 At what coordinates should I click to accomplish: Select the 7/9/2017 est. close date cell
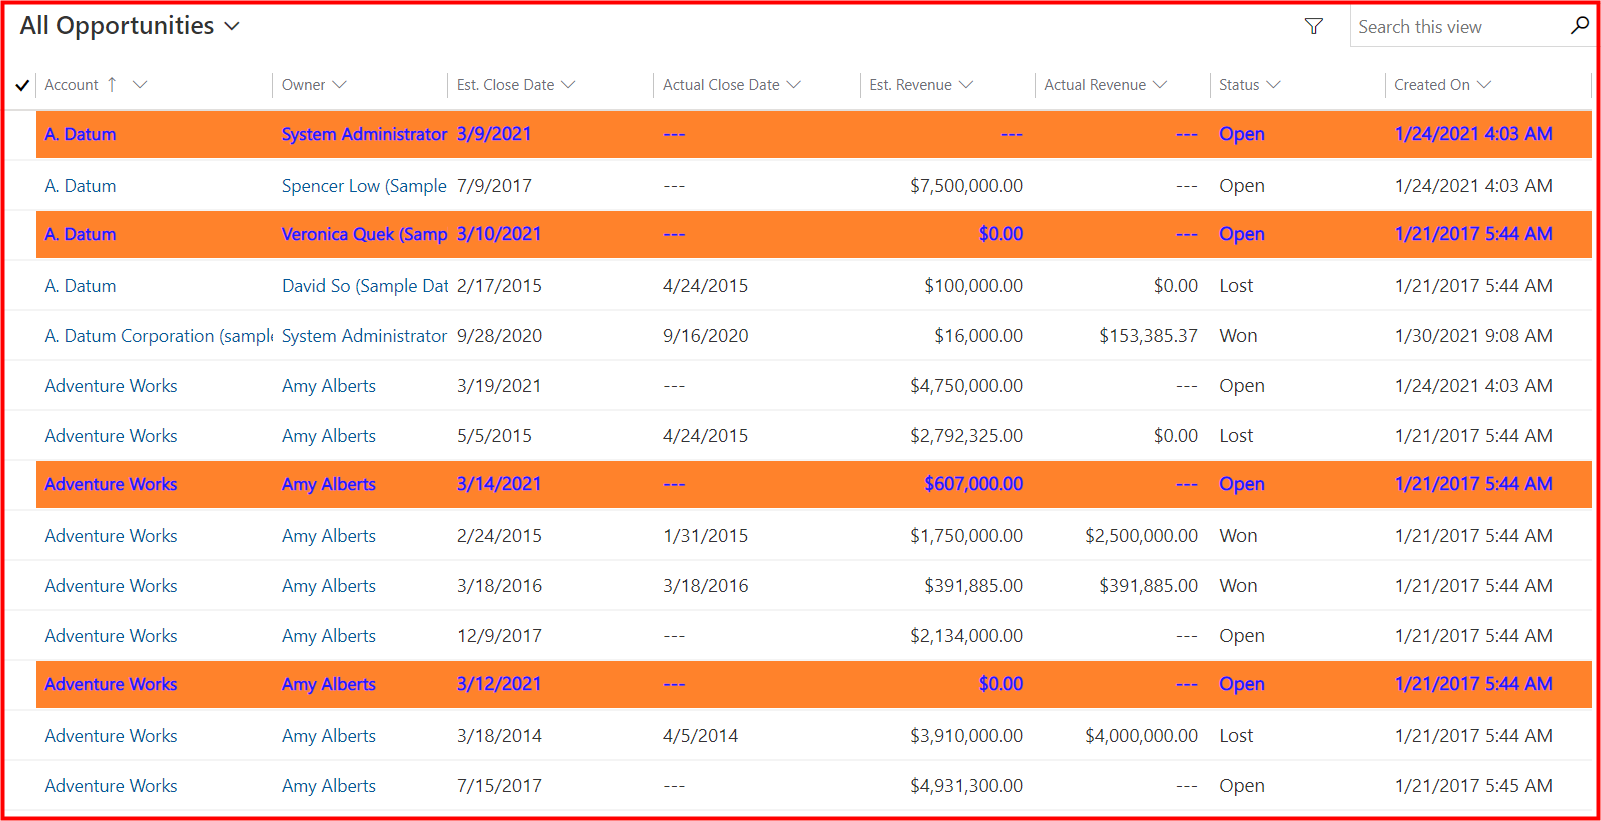[494, 186]
